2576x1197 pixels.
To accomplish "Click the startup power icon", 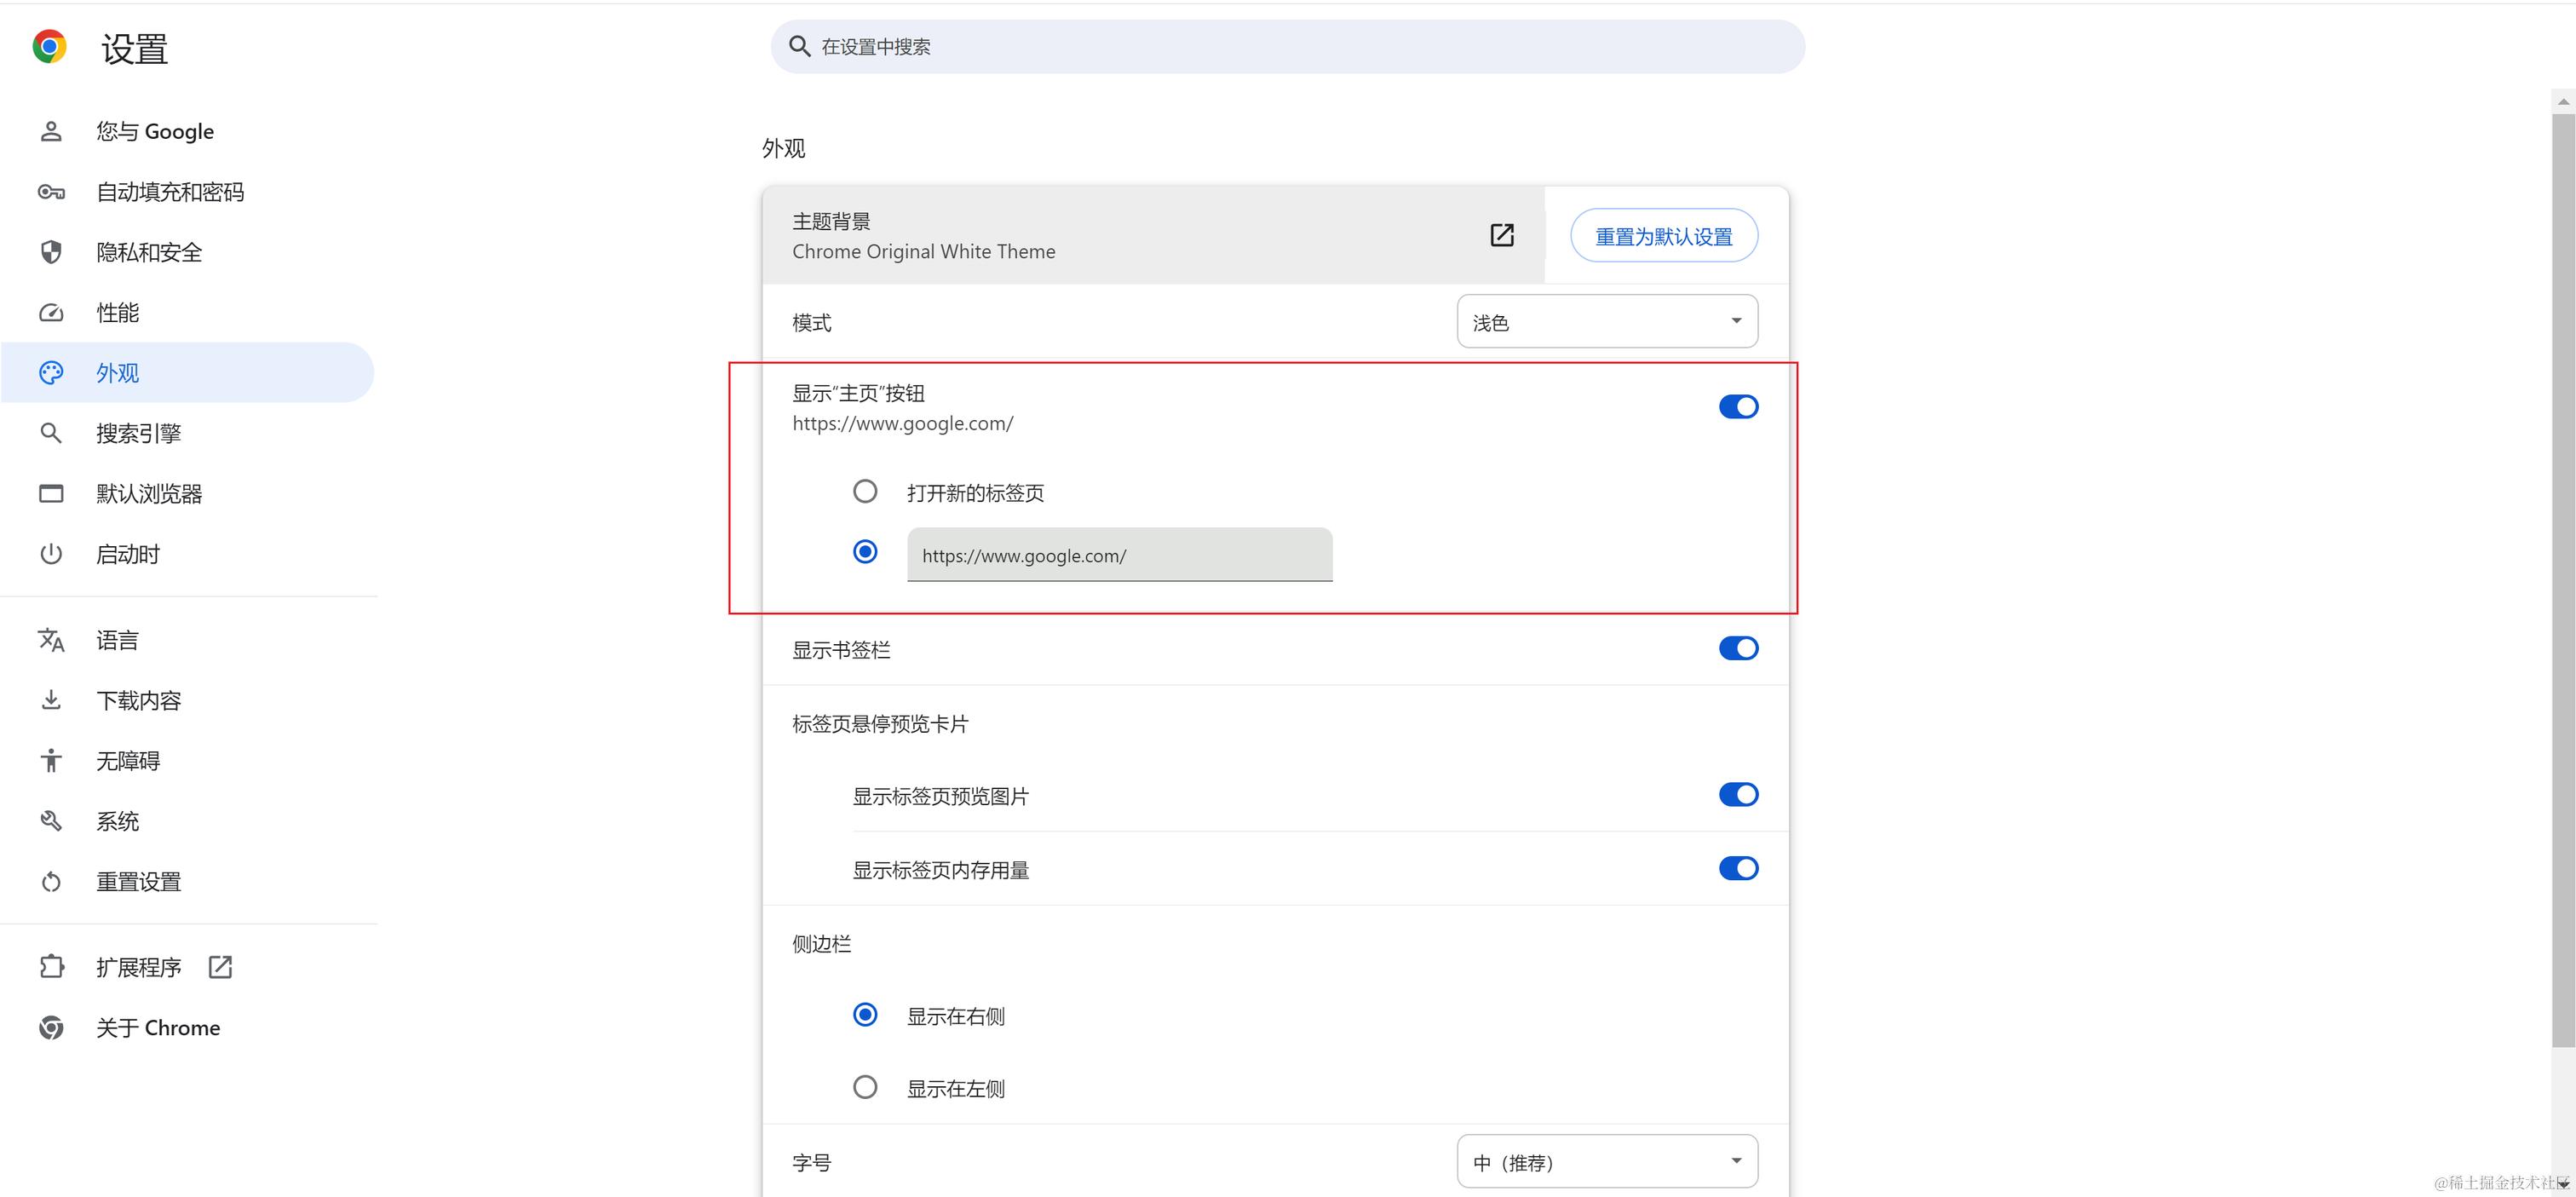I will pos(51,554).
